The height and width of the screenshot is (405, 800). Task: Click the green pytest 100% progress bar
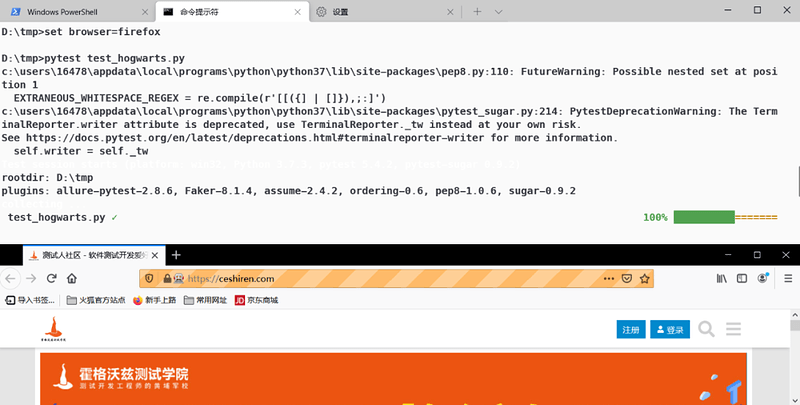704,217
